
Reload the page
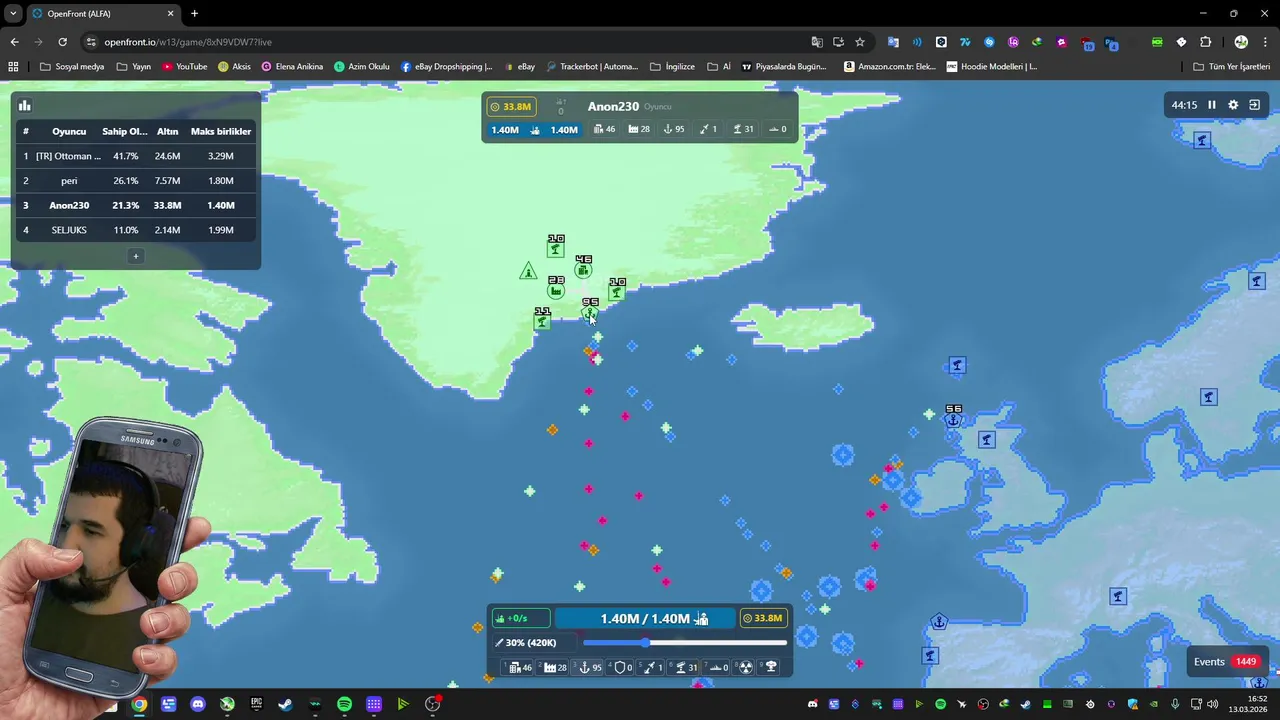[62, 42]
